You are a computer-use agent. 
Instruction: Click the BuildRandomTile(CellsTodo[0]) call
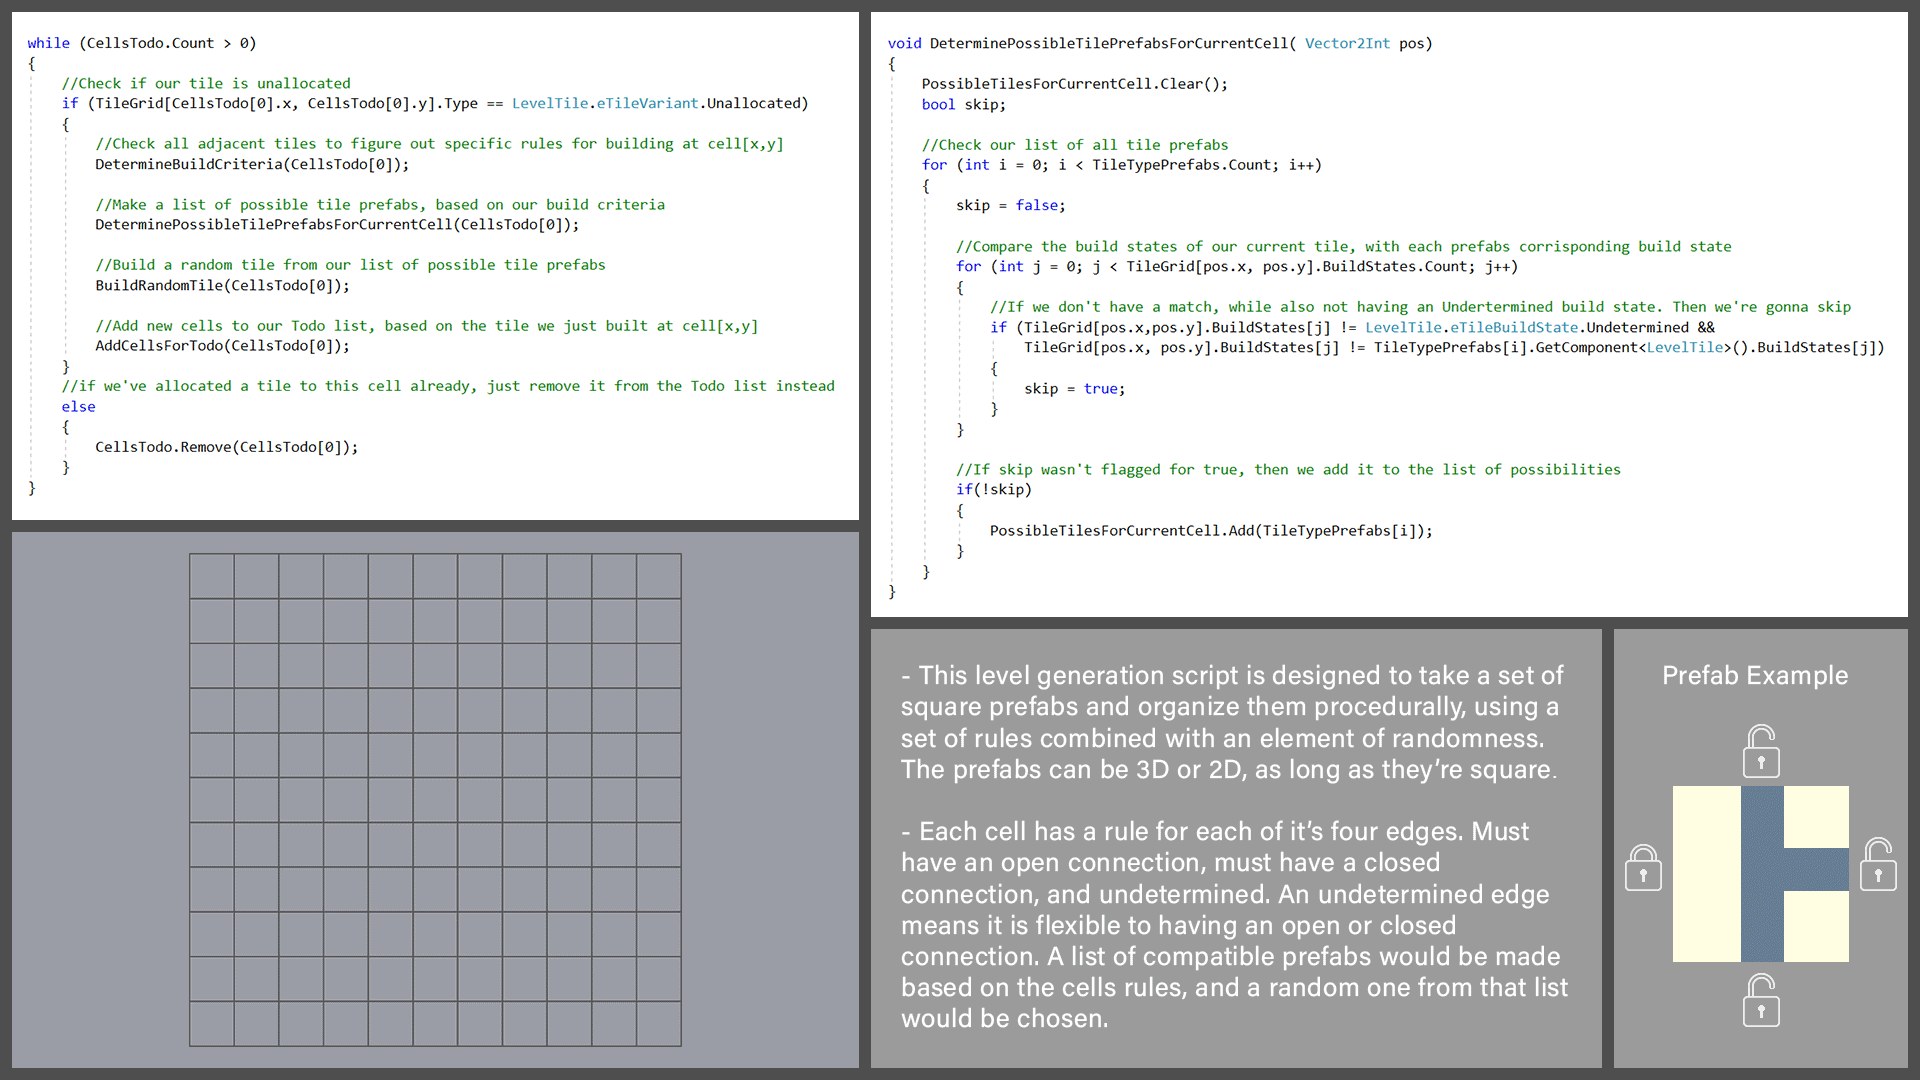[222, 286]
